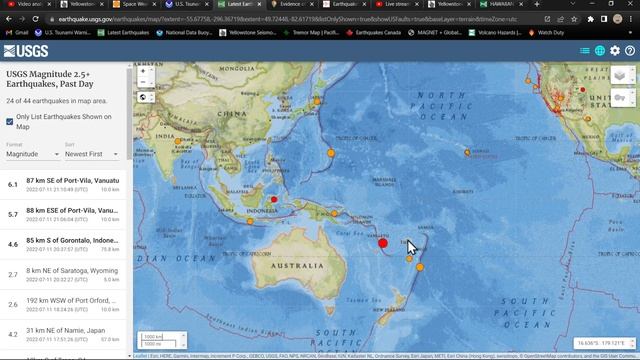
Task: Open a new browser tab
Action: (x=537, y=4)
